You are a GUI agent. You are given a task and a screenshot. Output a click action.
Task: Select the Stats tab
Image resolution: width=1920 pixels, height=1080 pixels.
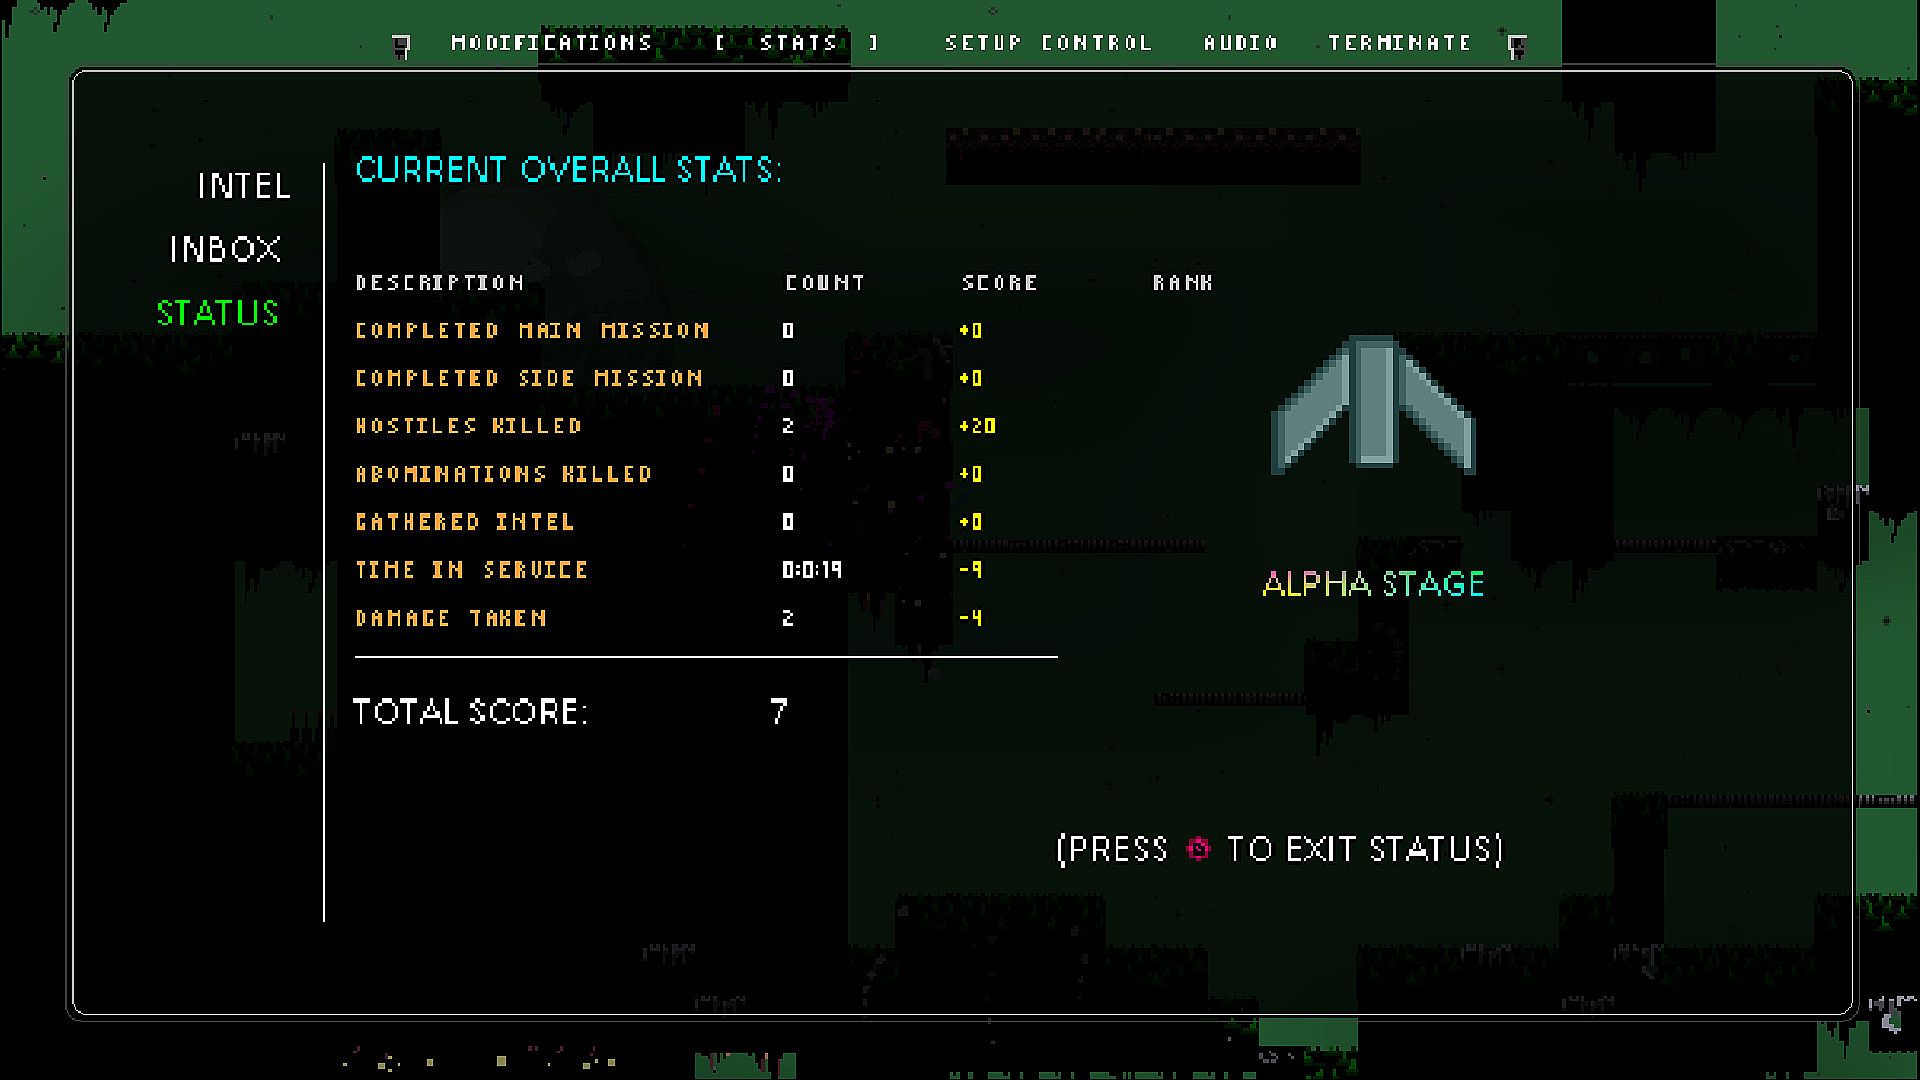798,43
